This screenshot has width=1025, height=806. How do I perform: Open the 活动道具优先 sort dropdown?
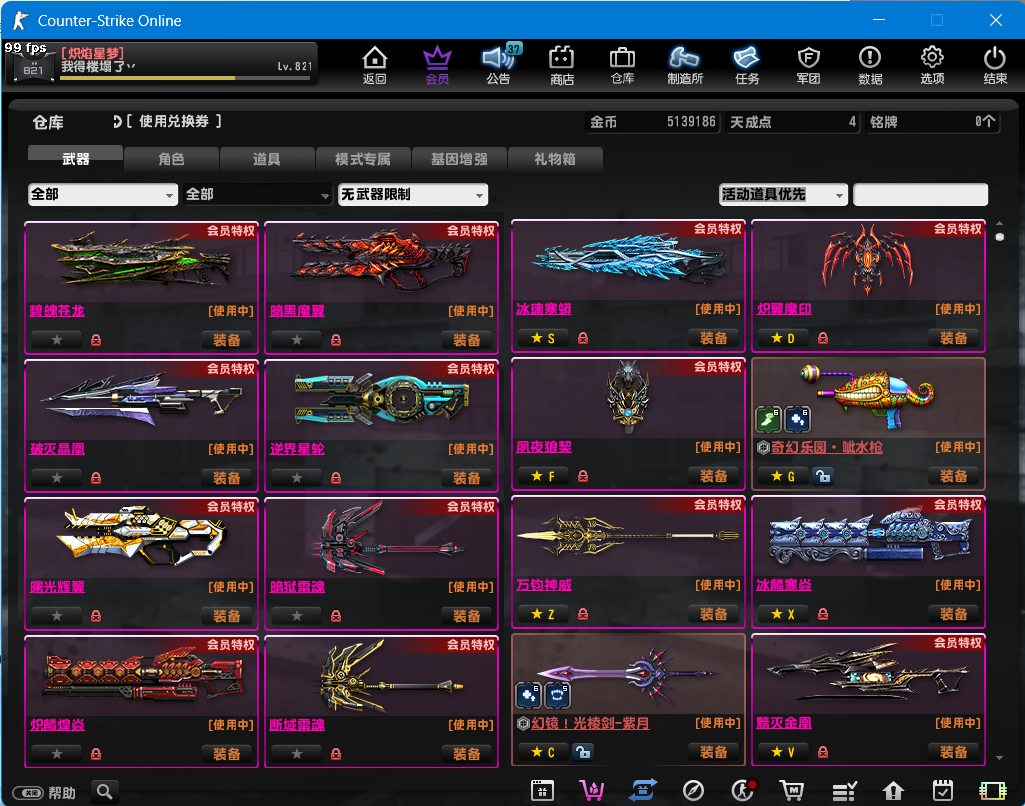coord(783,194)
